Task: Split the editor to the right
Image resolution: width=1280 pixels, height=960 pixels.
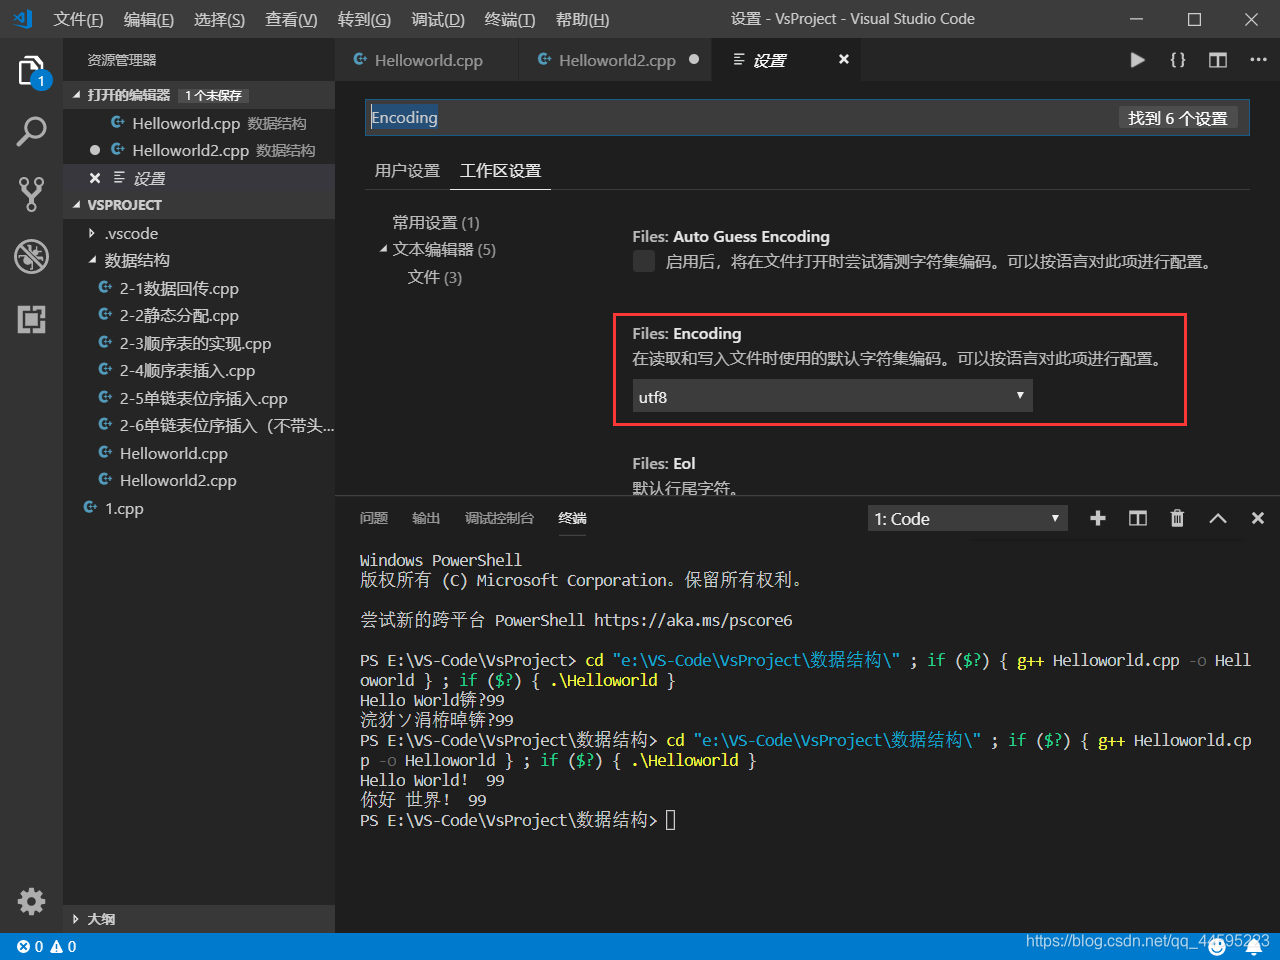Action: (x=1218, y=60)
